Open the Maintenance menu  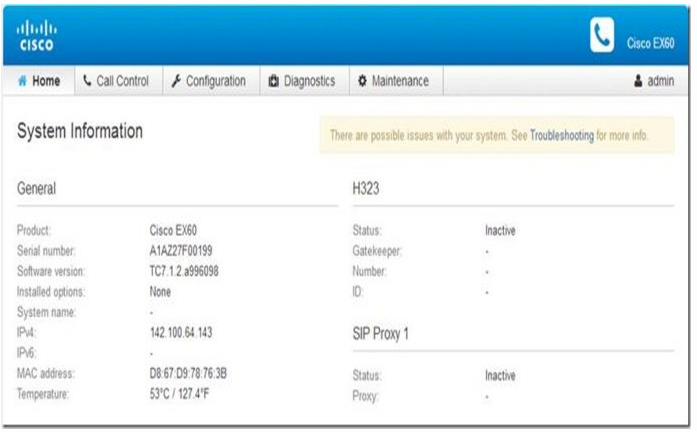[397, 80]
